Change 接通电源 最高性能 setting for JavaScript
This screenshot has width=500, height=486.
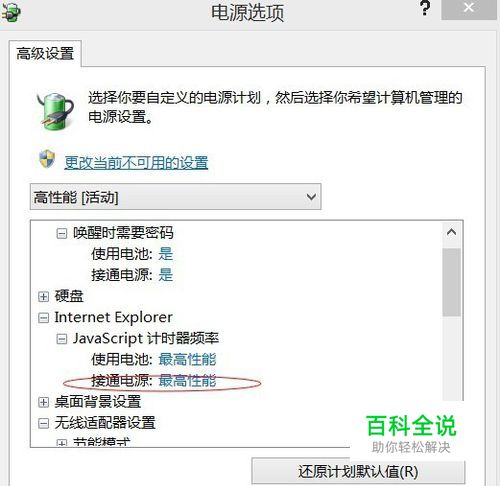(187, 381)
